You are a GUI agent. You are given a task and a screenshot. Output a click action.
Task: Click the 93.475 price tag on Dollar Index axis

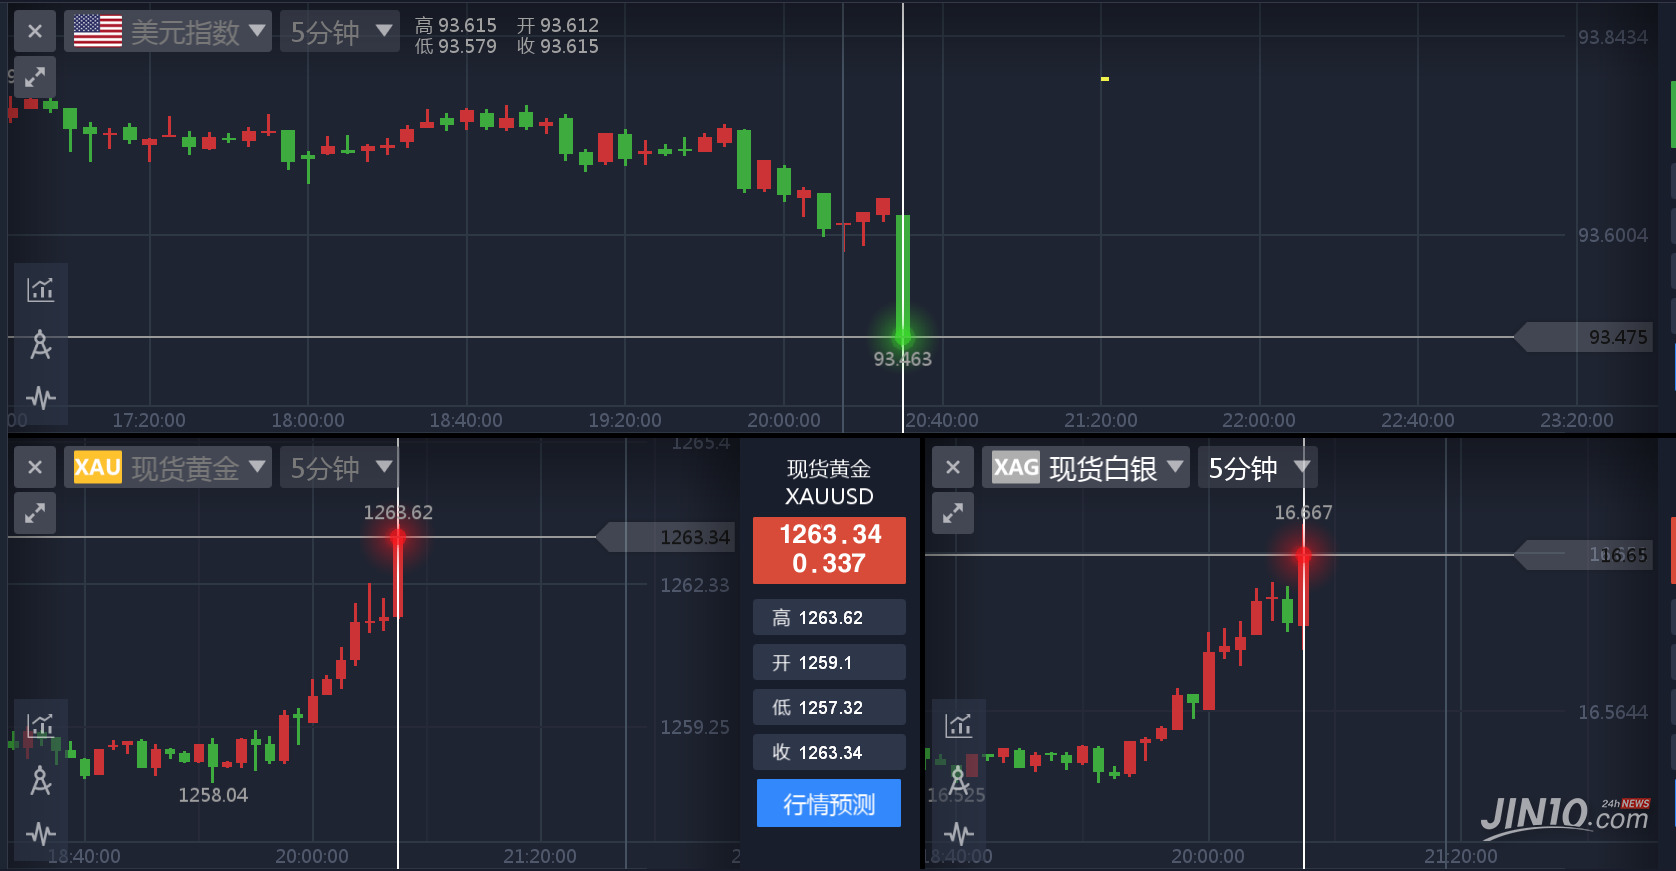[x=1584, y=337]
